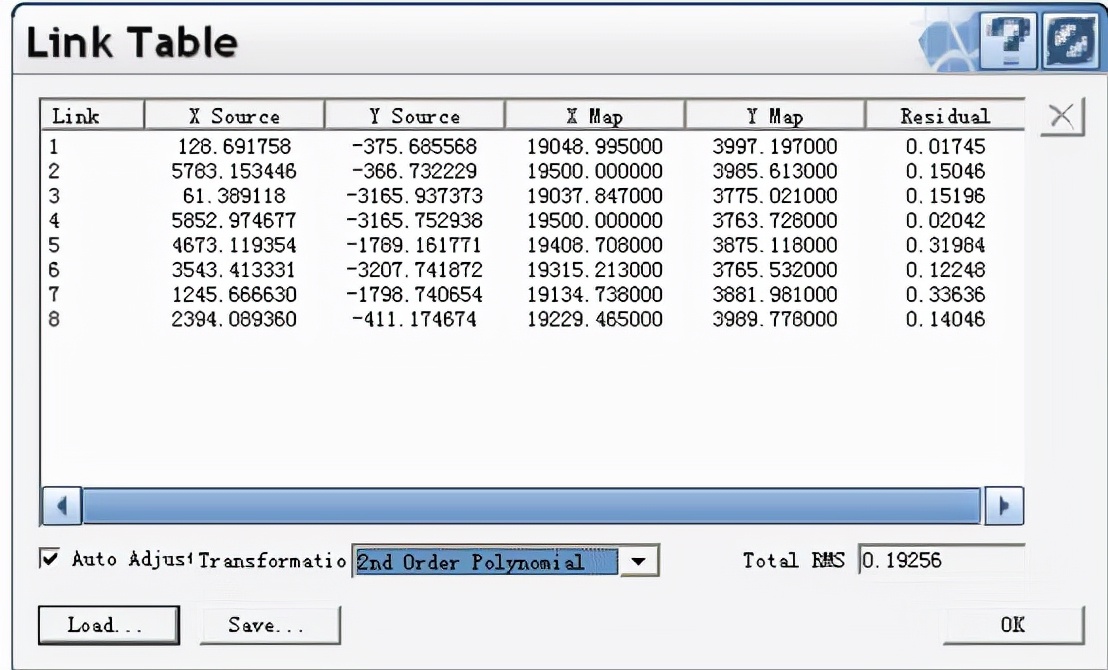Select link row 1 in table
Image resolution: width=1108 pixels, height=670 pixels.
pyautogui.click(x=400, y=147)
